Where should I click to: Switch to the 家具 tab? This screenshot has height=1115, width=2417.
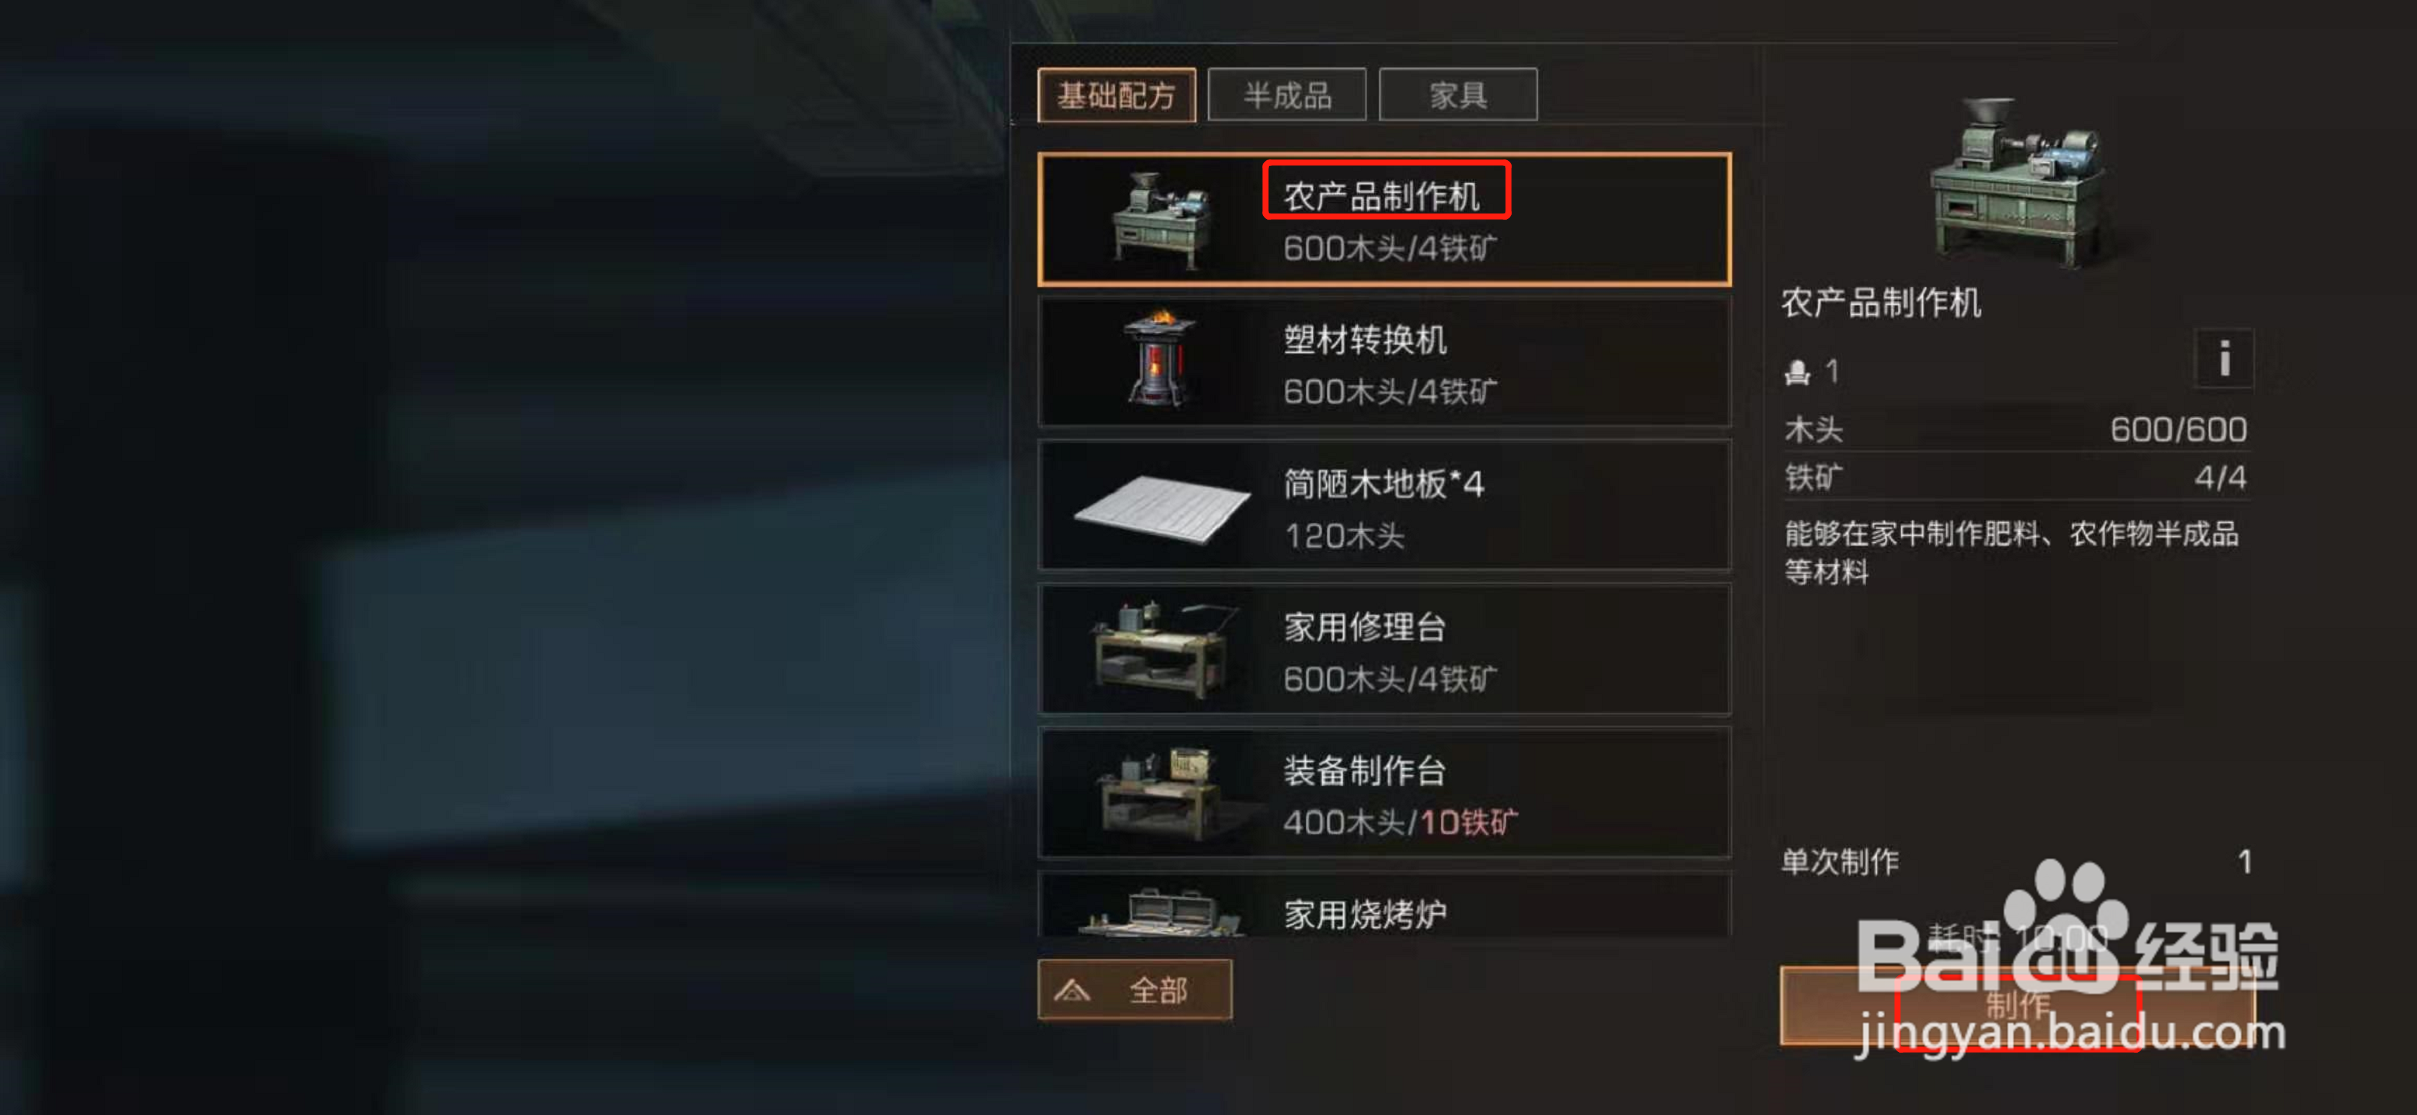(x=1458, y=95)
